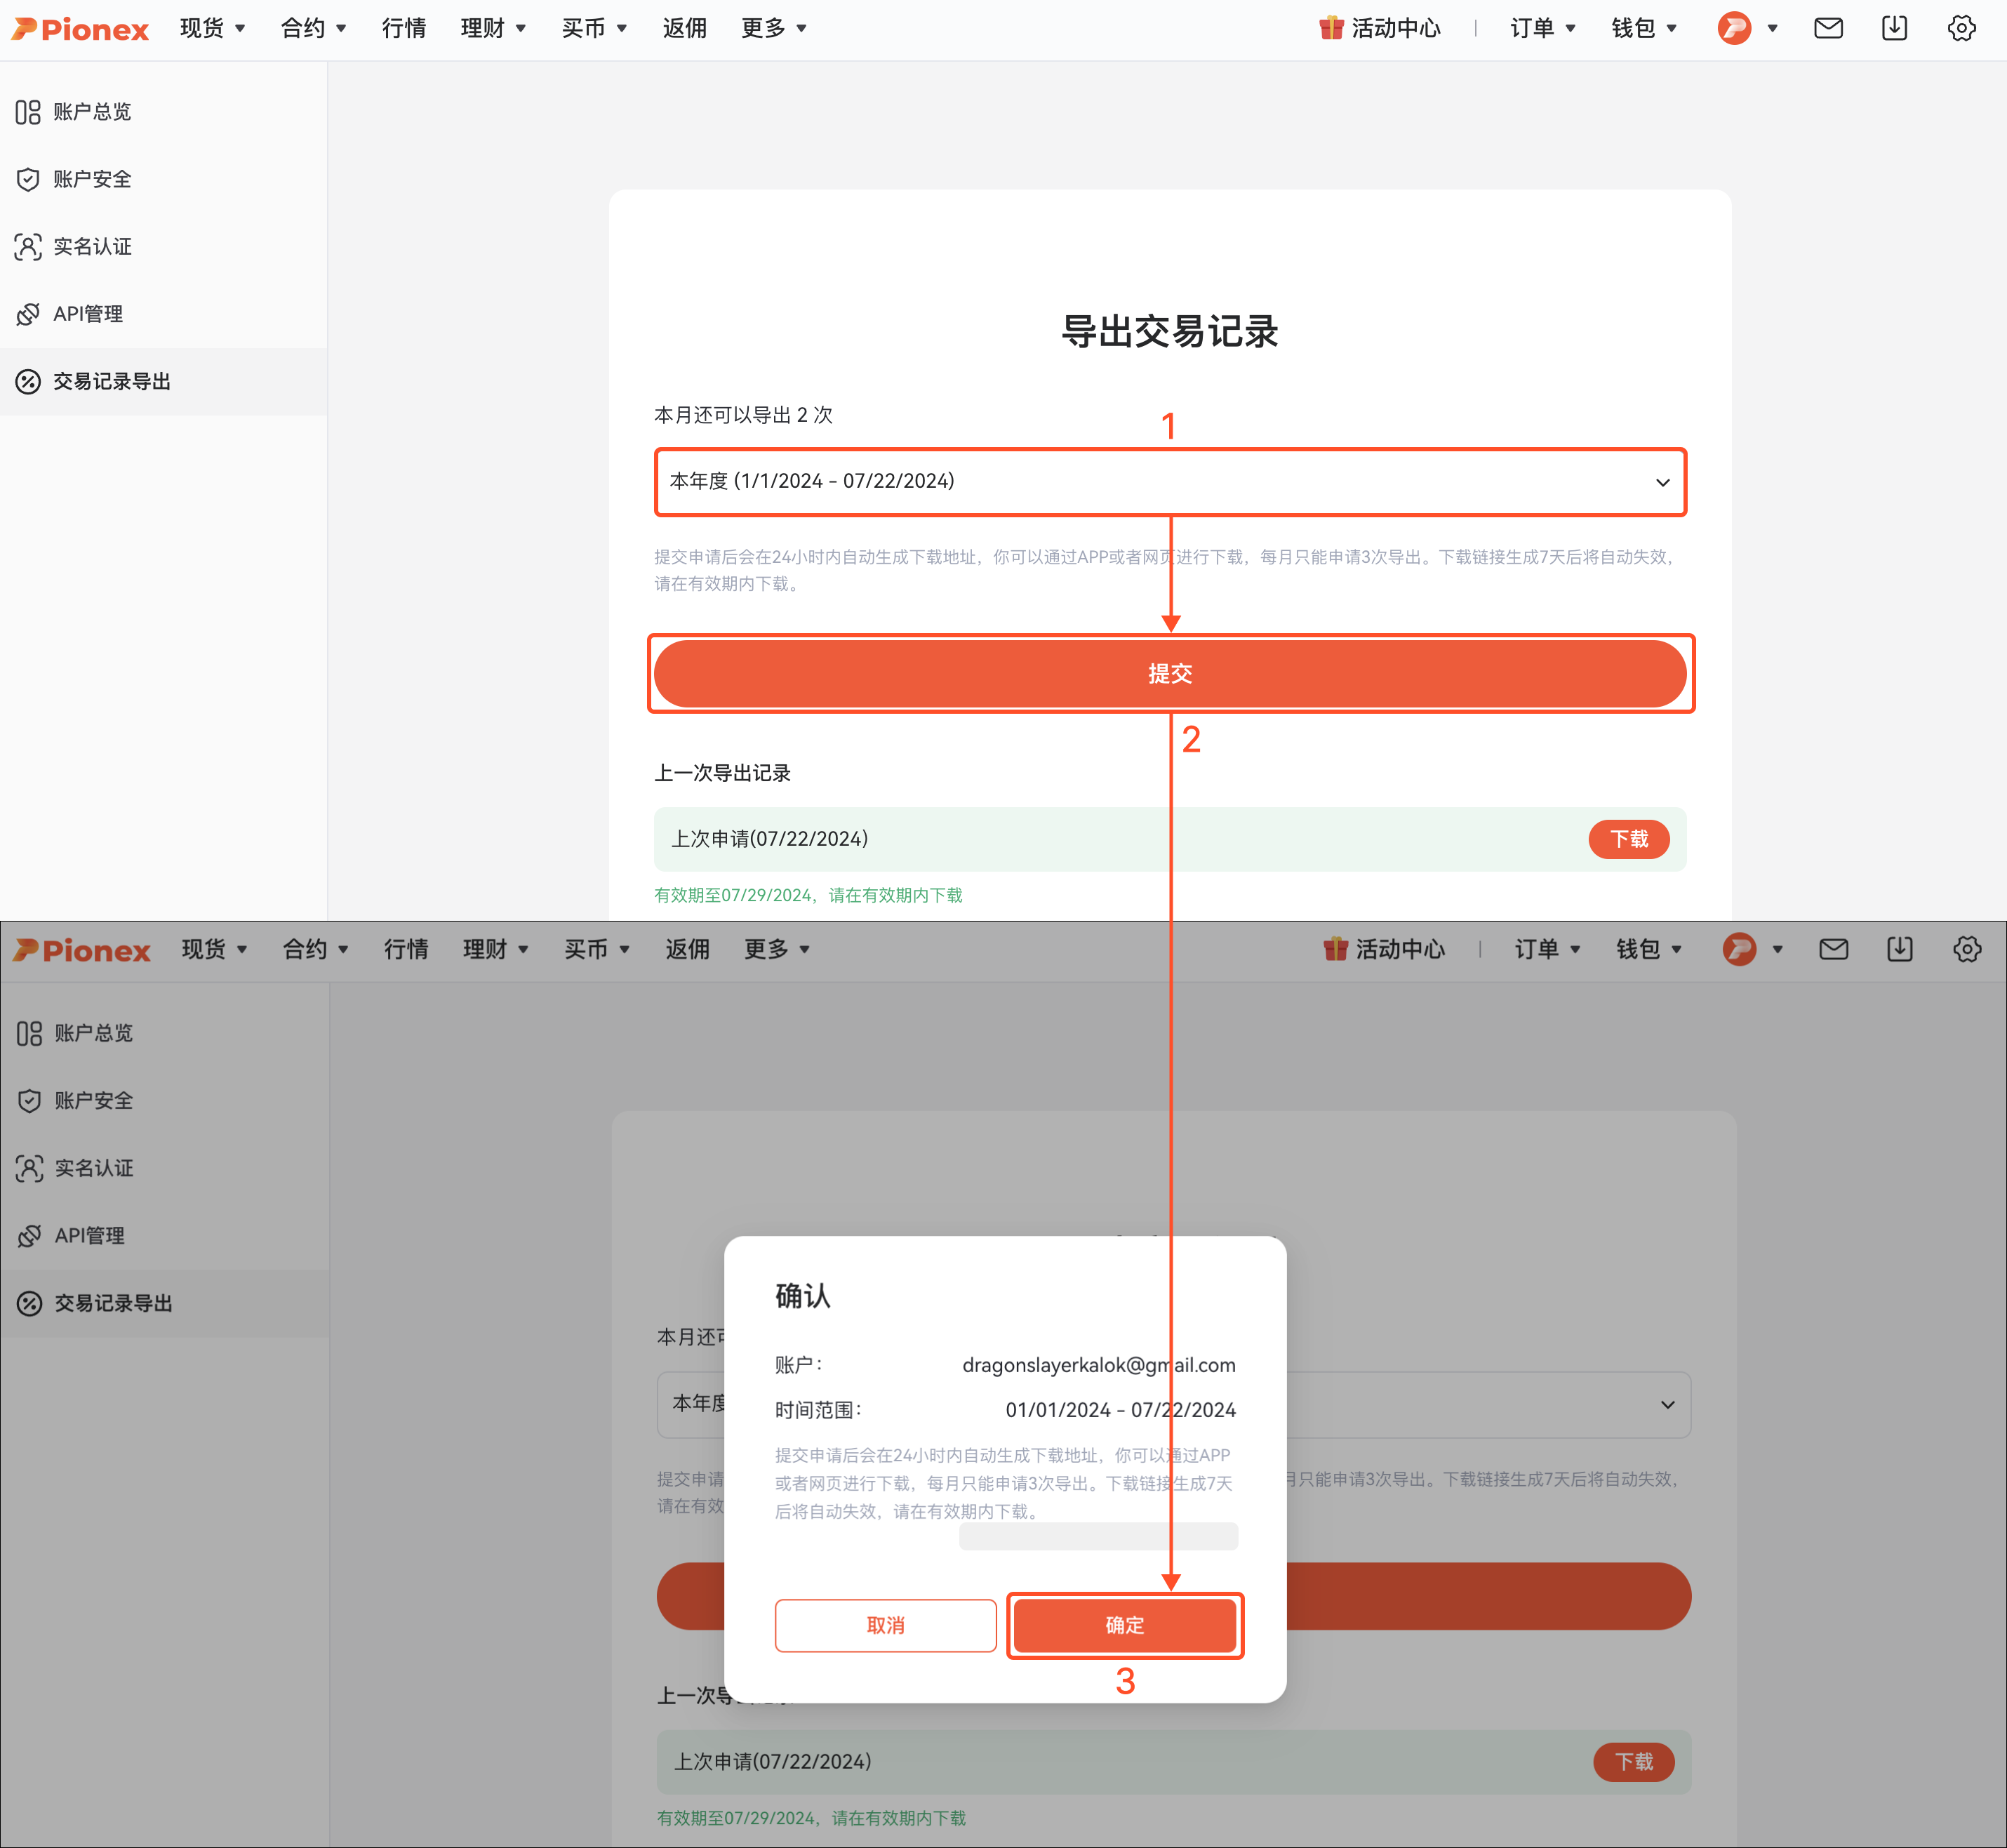Open the settings gear icon in the top navbar
Viewport: 2007px width, 1848px height.
click(1962, 28)
